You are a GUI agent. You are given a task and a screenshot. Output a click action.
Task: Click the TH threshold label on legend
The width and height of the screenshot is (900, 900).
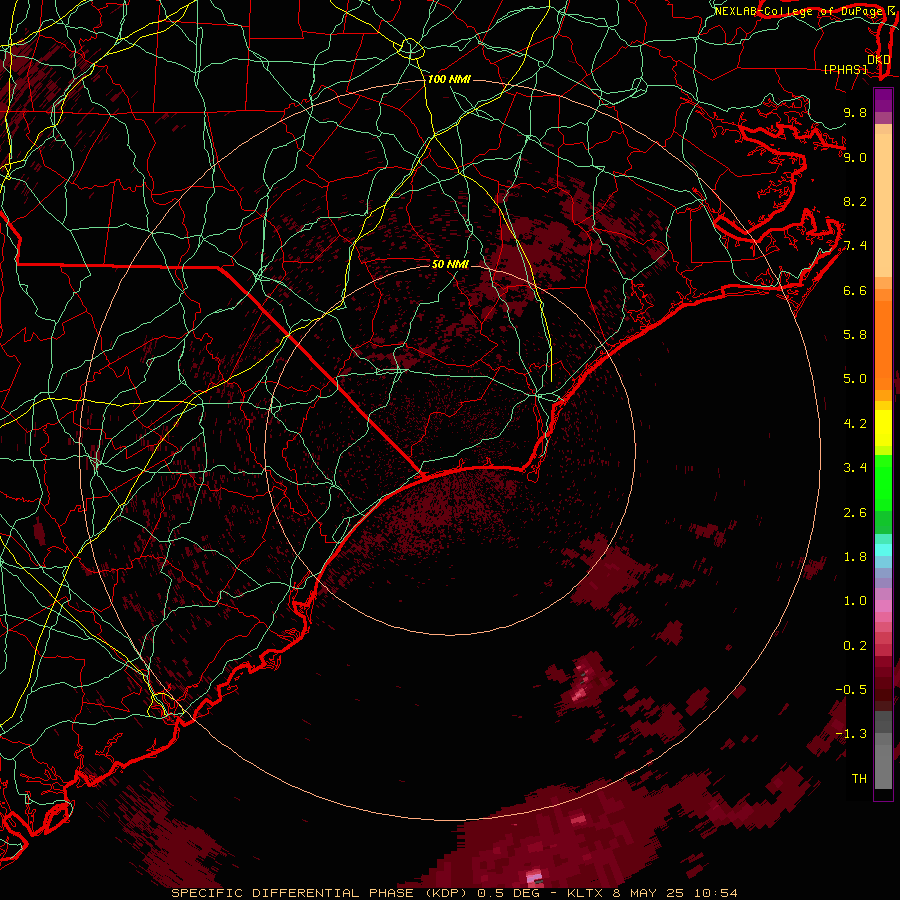pyautogui.click(x=859, y=779)
